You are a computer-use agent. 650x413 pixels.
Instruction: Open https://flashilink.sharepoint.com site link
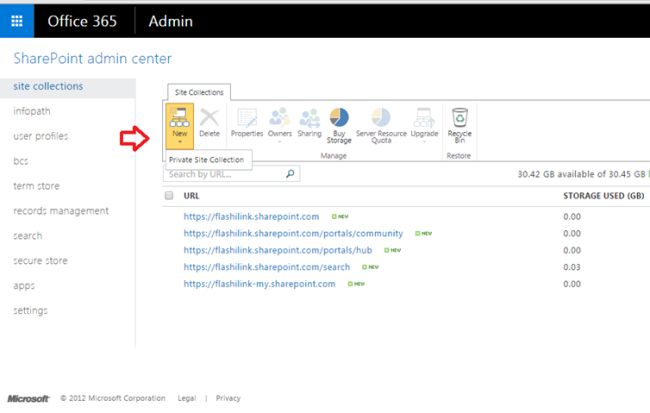pos(251,216)
